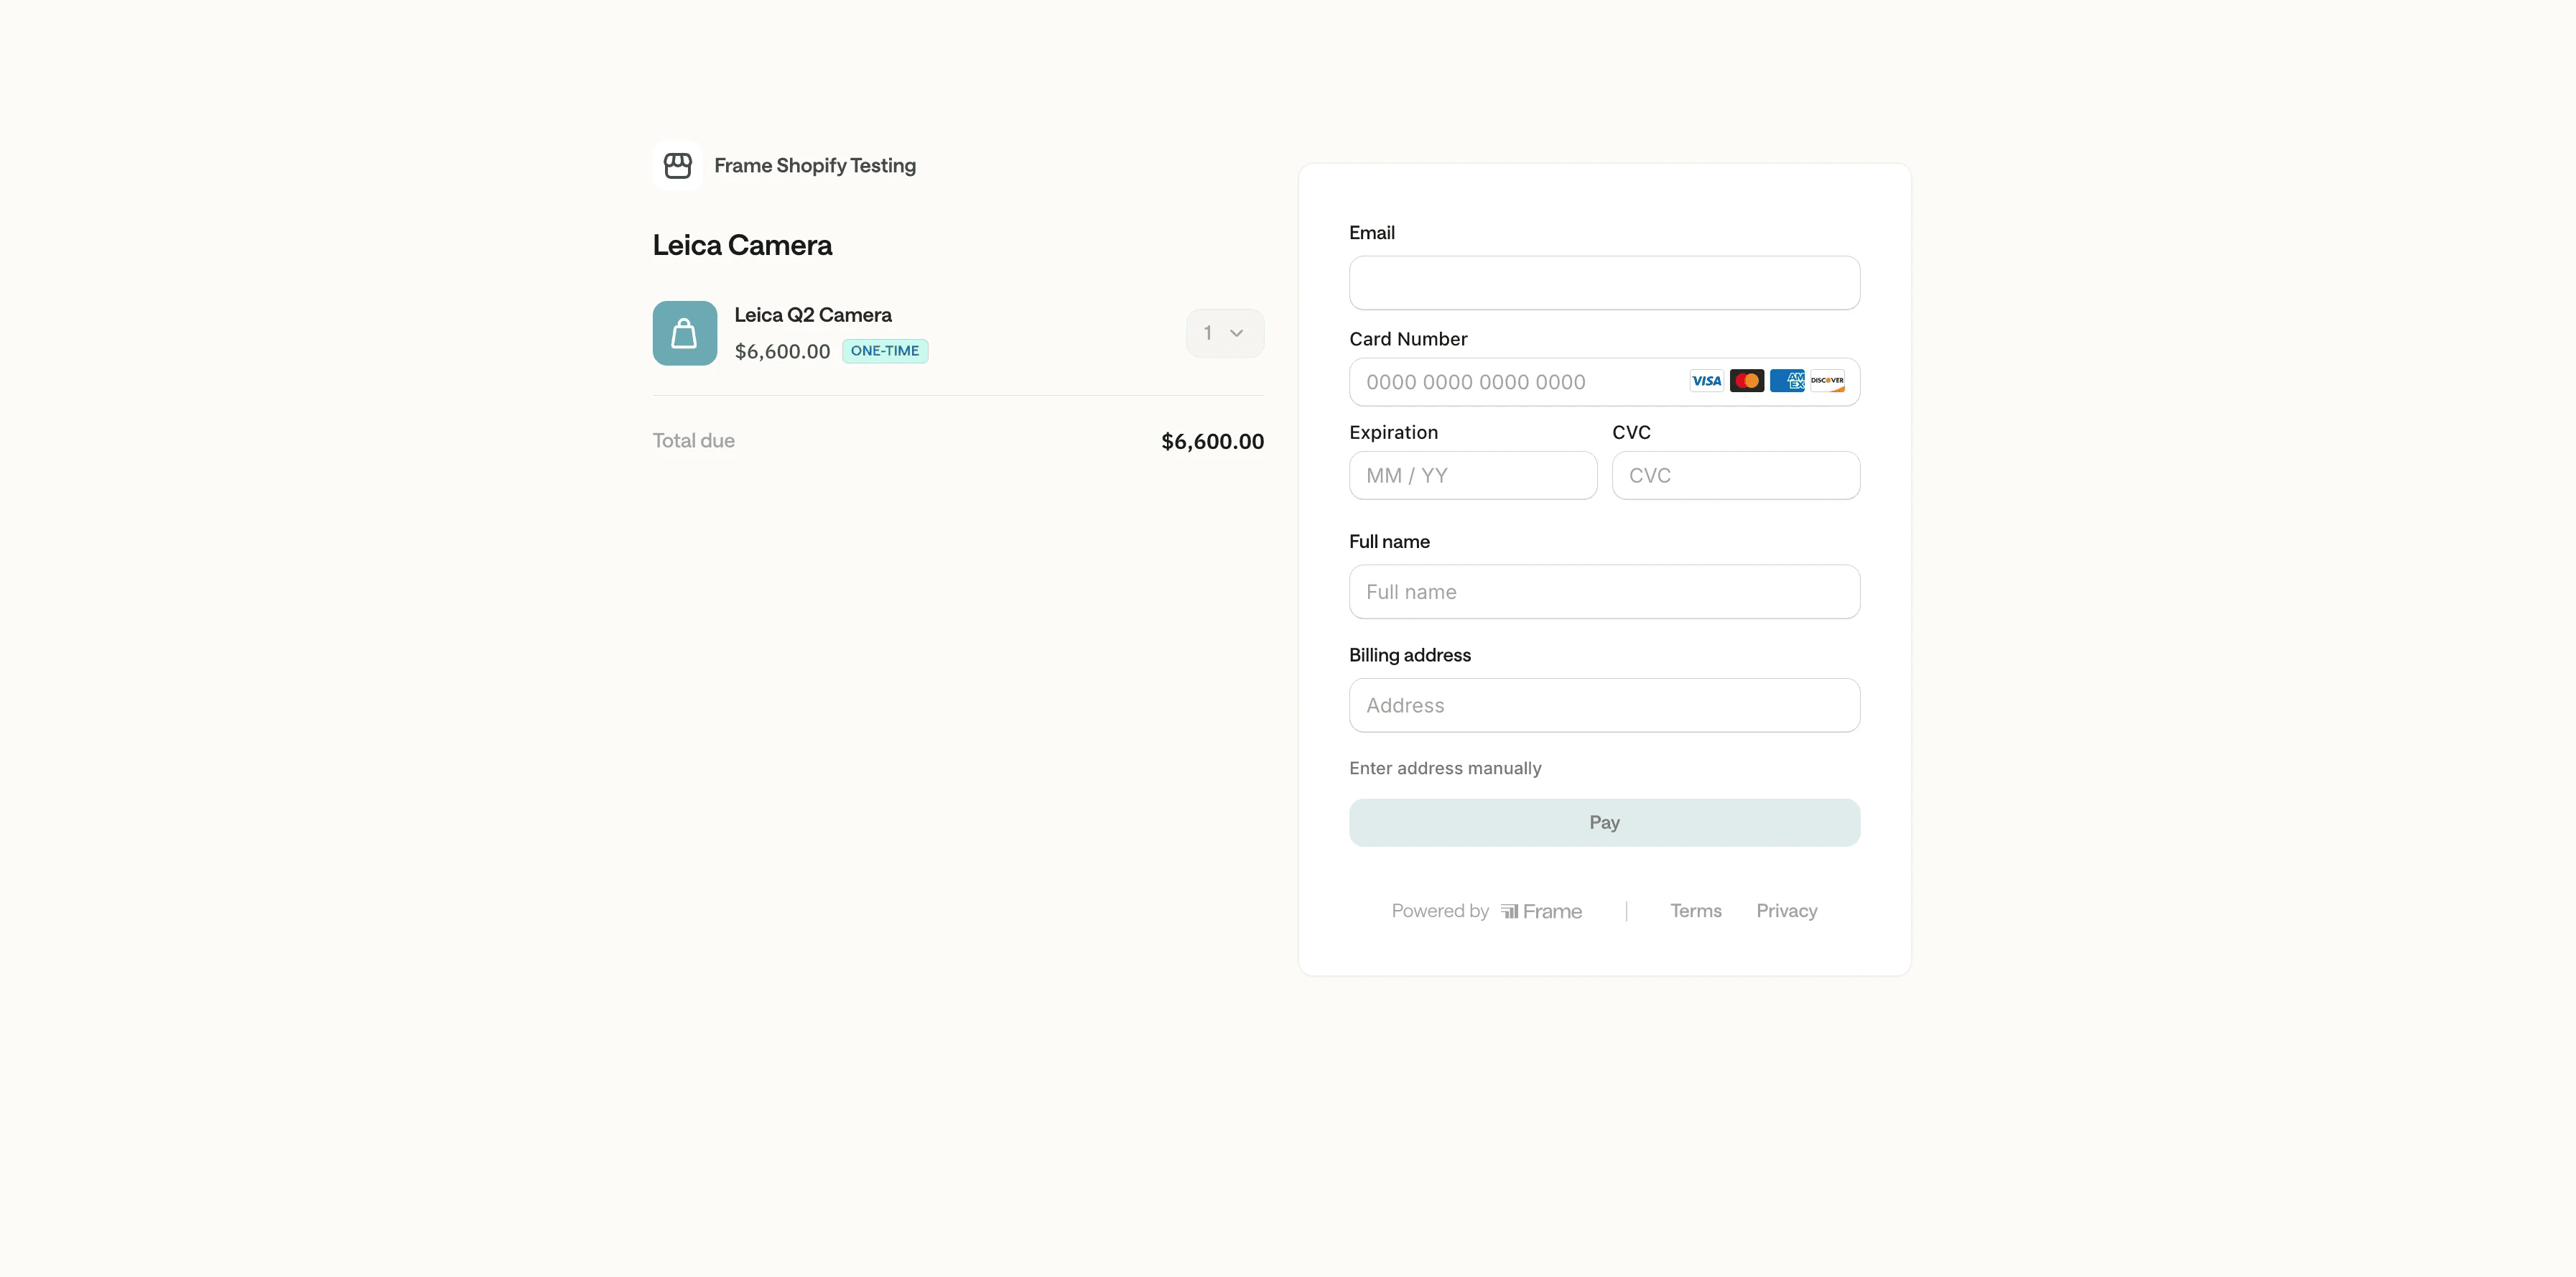Click the CVC input box
The width and height of the screenshot is (2576, 1277).
tap(1735, 476)
